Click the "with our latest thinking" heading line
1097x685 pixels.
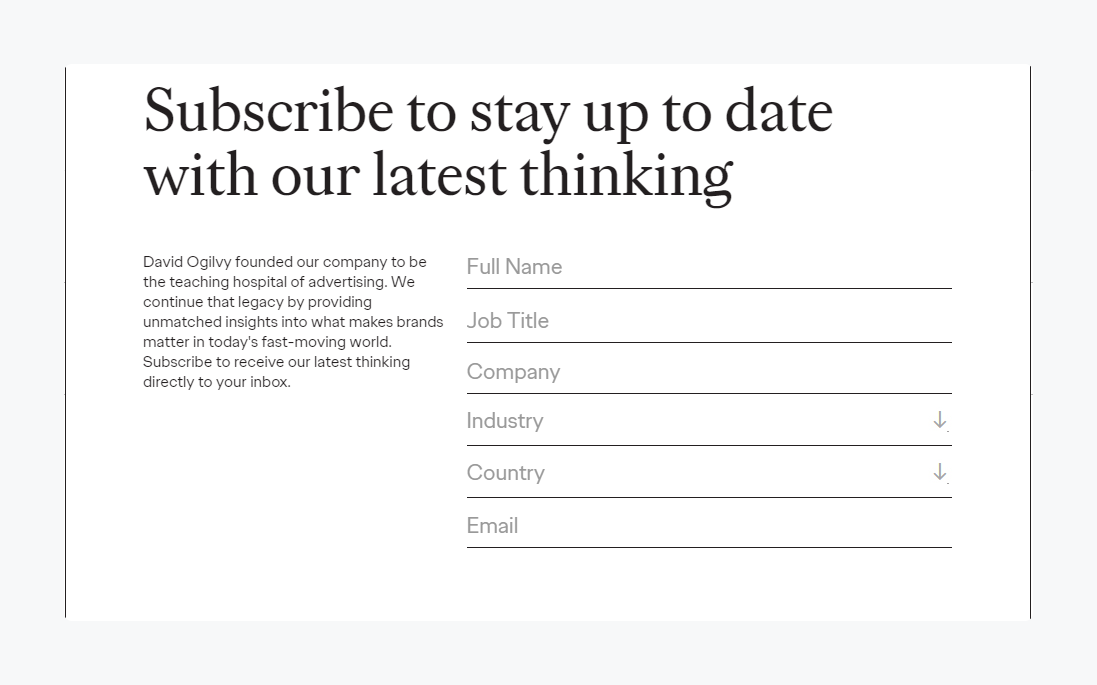click(438, 174)
